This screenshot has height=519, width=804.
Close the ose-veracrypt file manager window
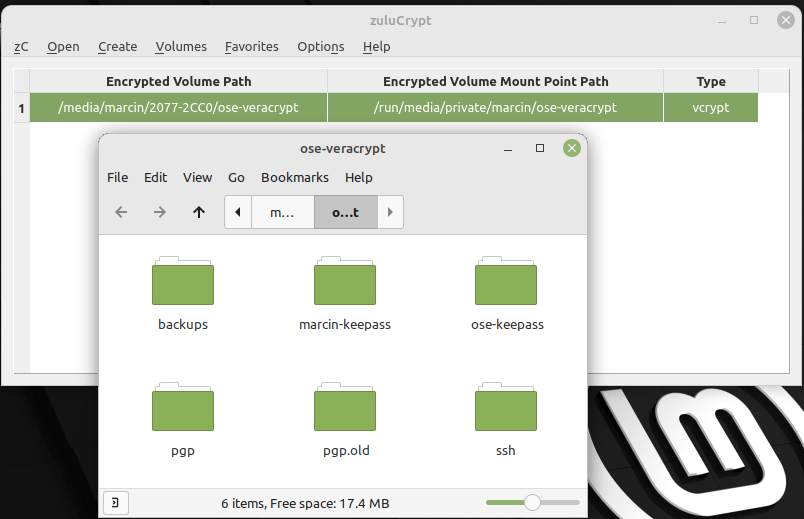click(x=572, y=148)
